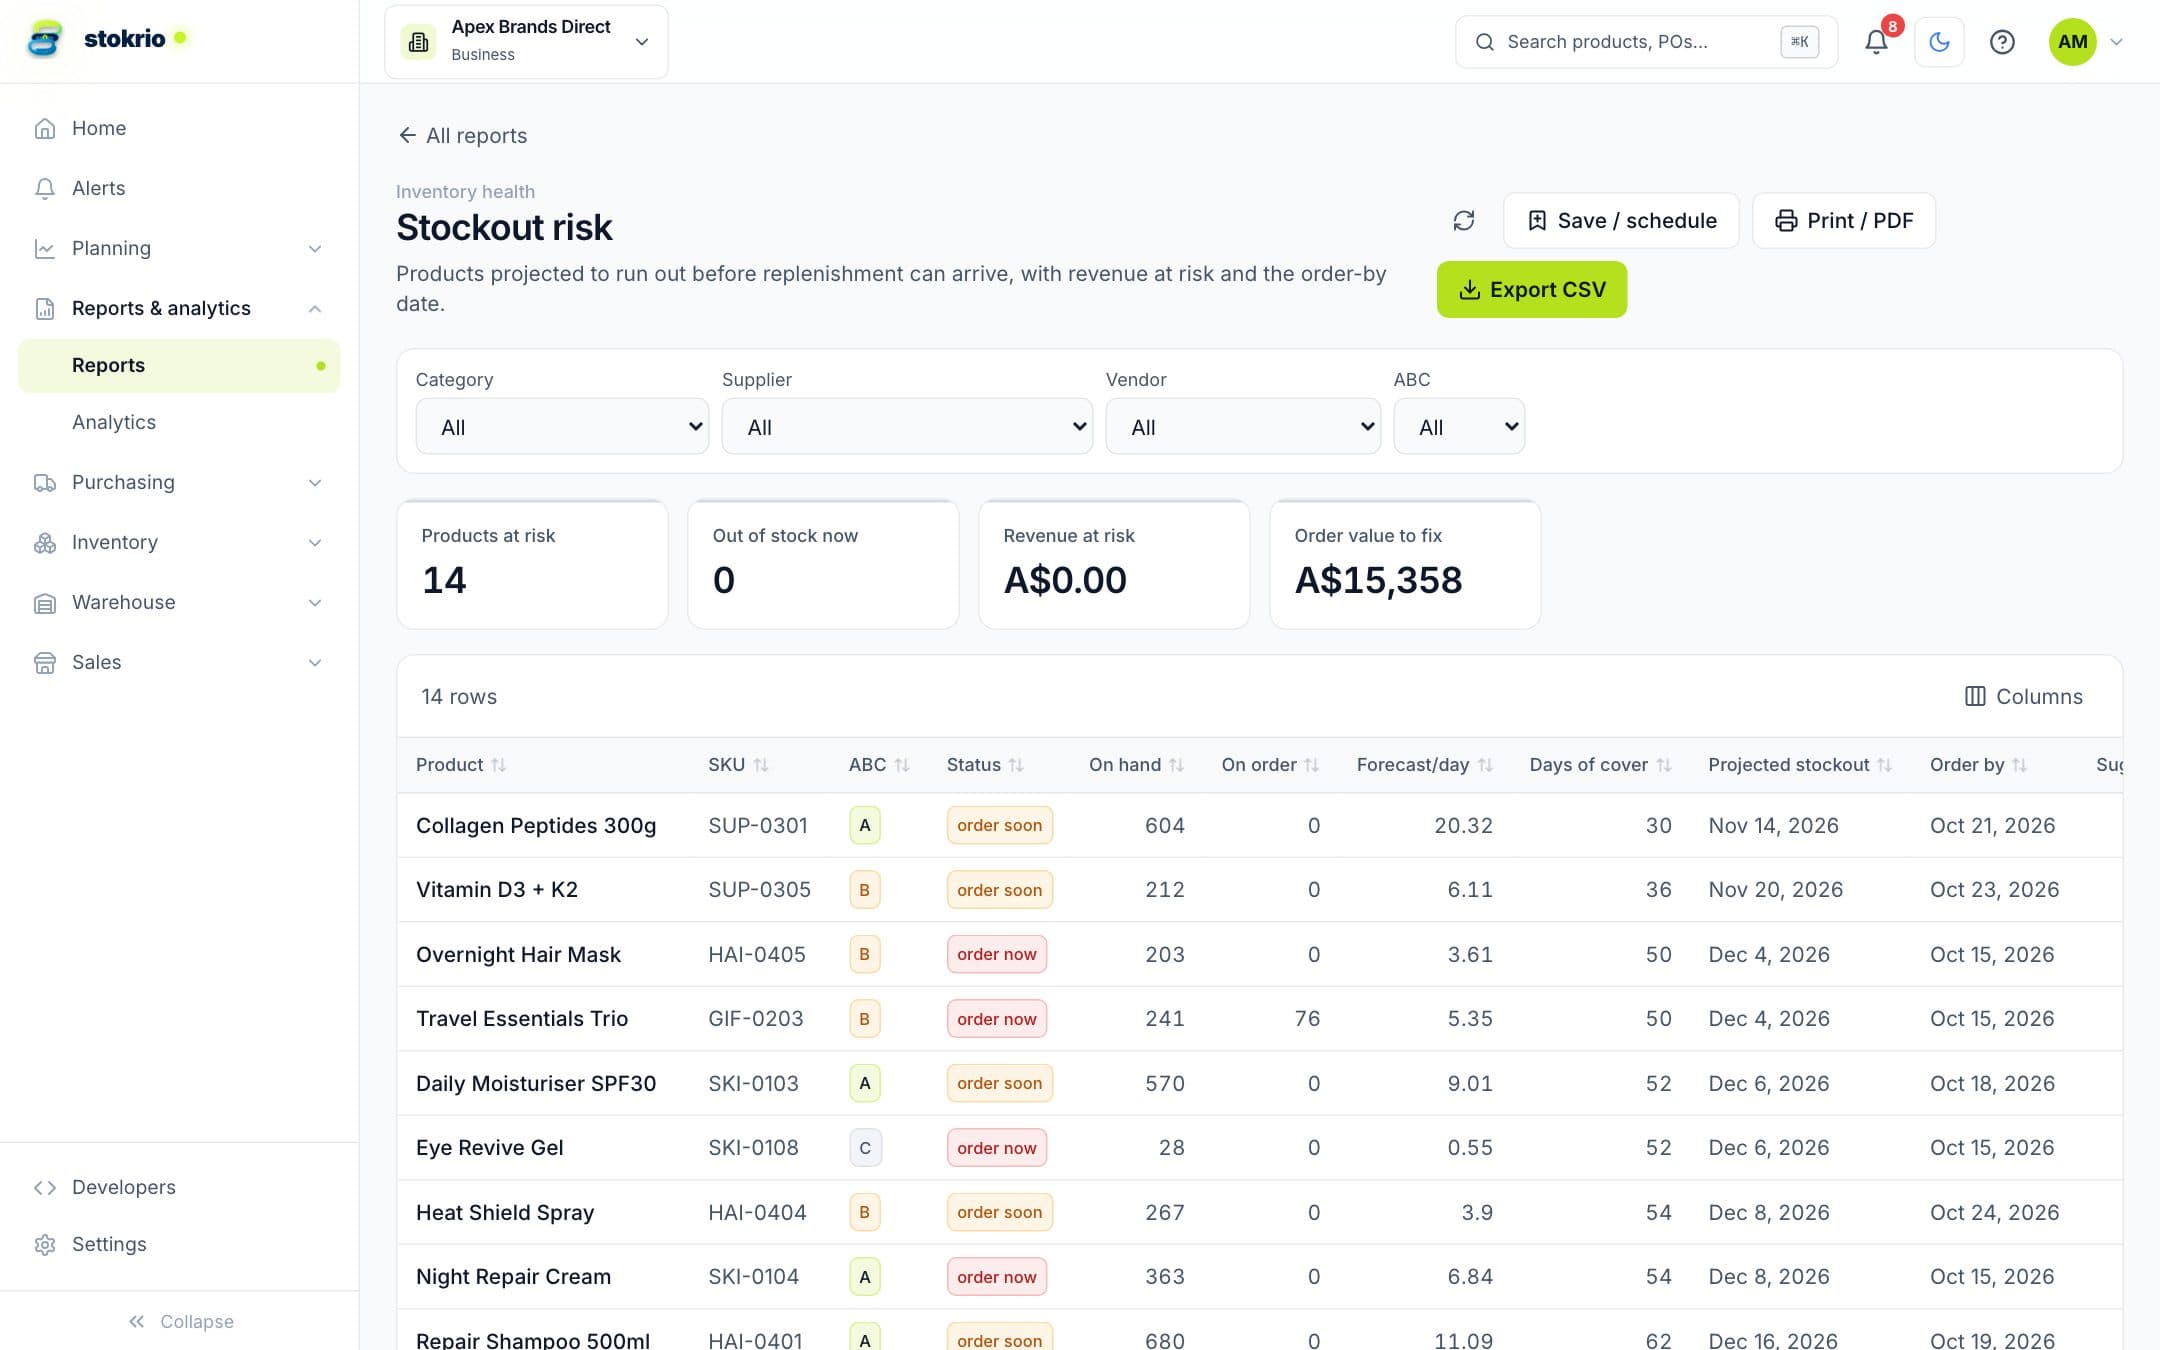The image size is (2160, 1350).
Task: Collapse the sidebar
Action: coord(180,1321)
